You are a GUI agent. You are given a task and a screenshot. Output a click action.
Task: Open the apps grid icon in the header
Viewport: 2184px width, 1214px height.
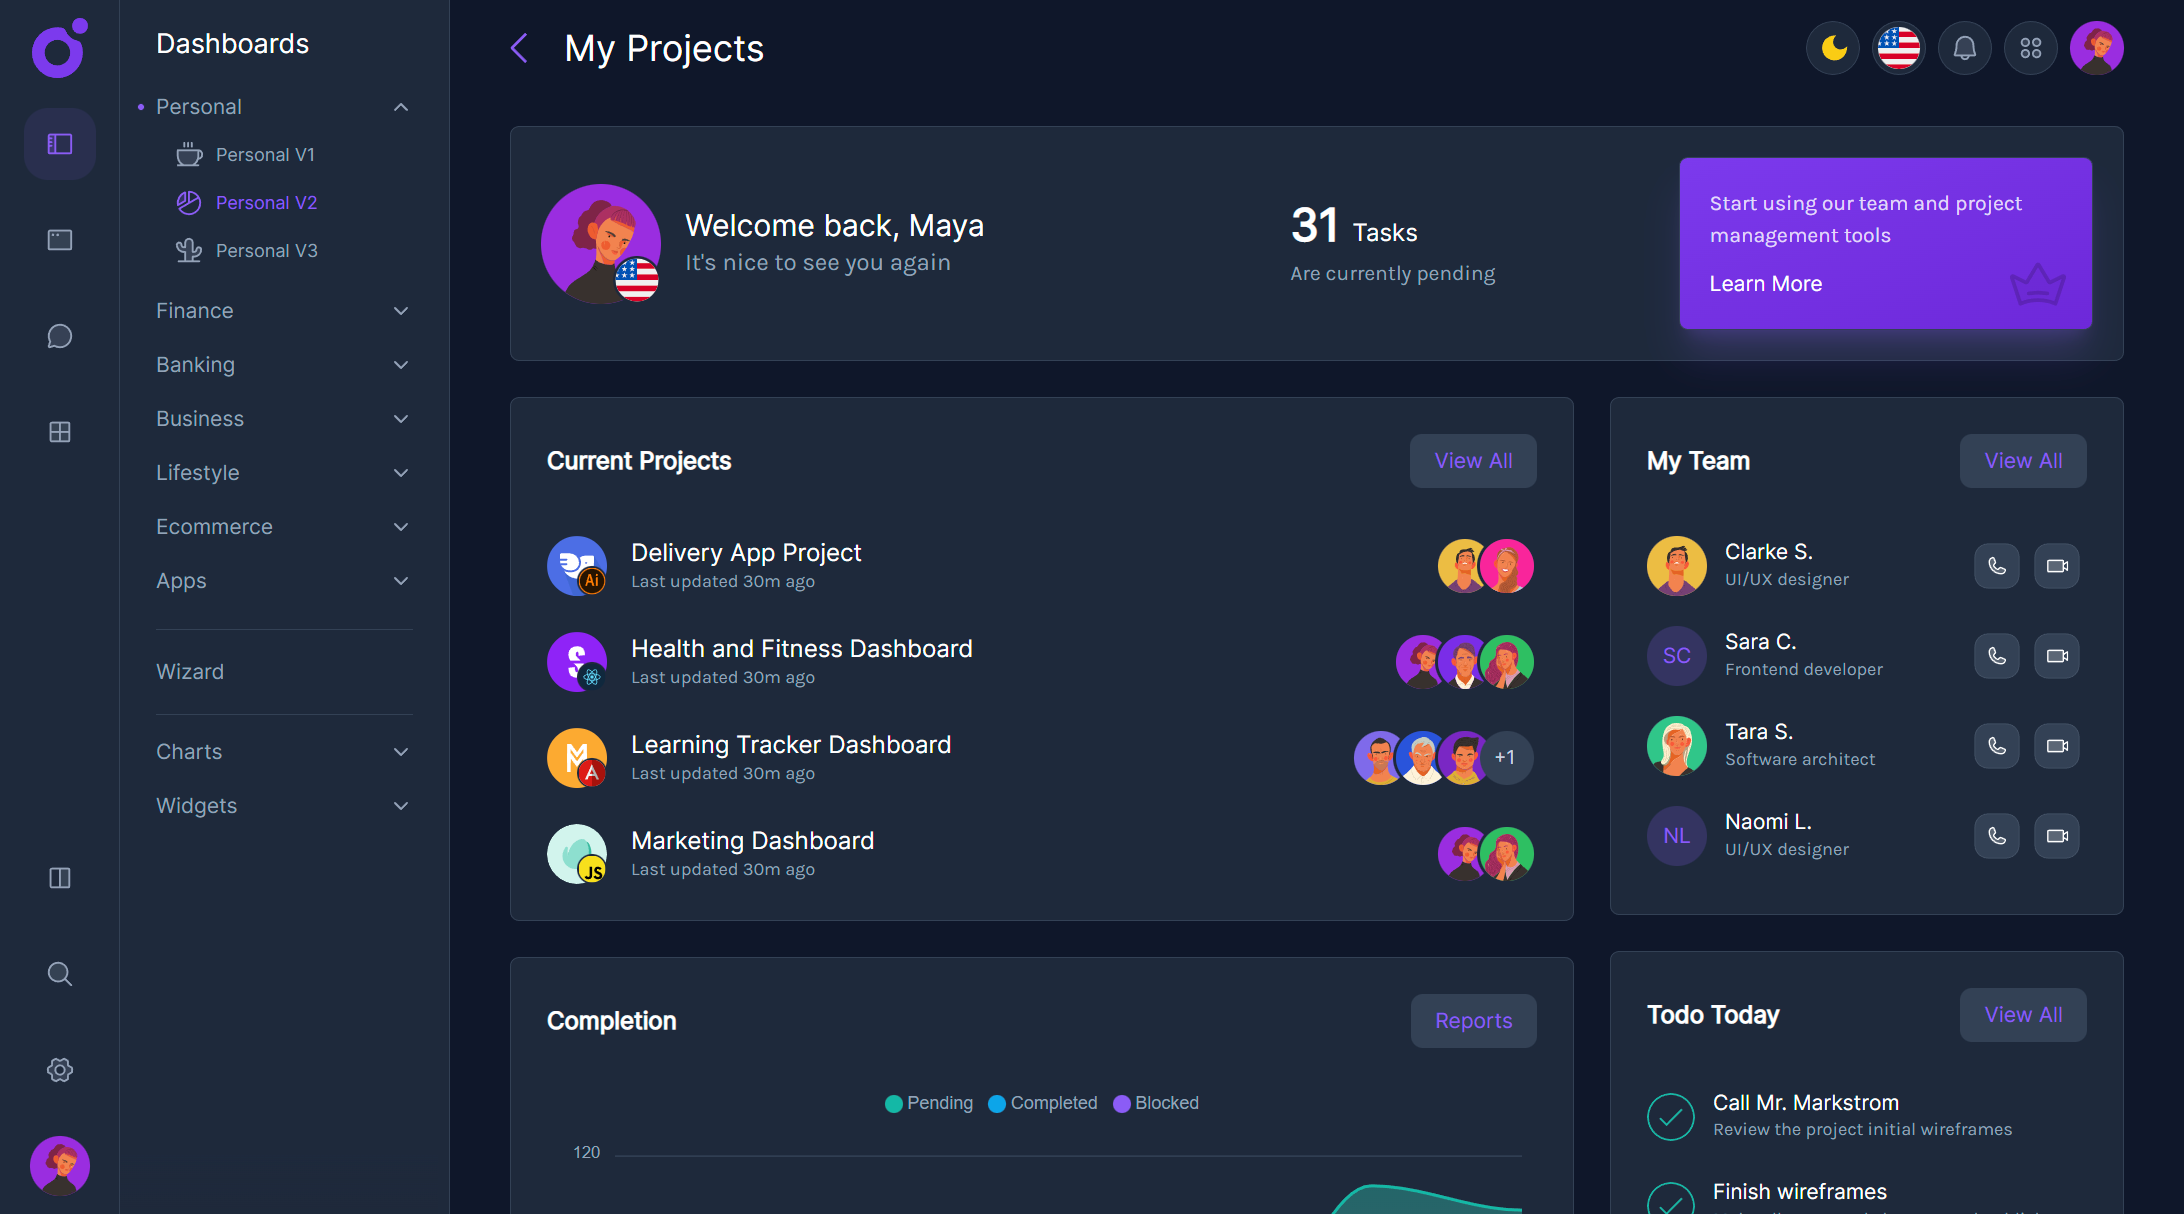pyautogui.click(x=2030, y=47)
